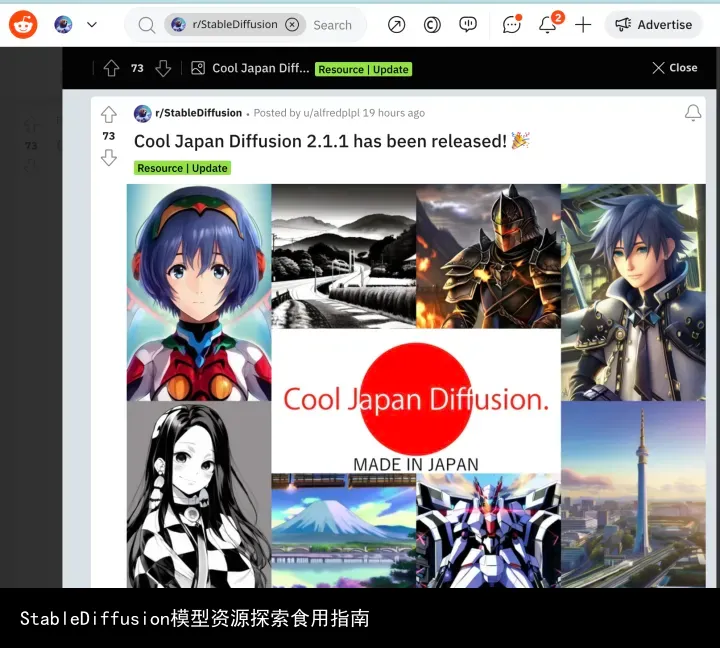Open the subreddit avatar next to post
Viewport: 720px width, 648px height.
[142, 113]
